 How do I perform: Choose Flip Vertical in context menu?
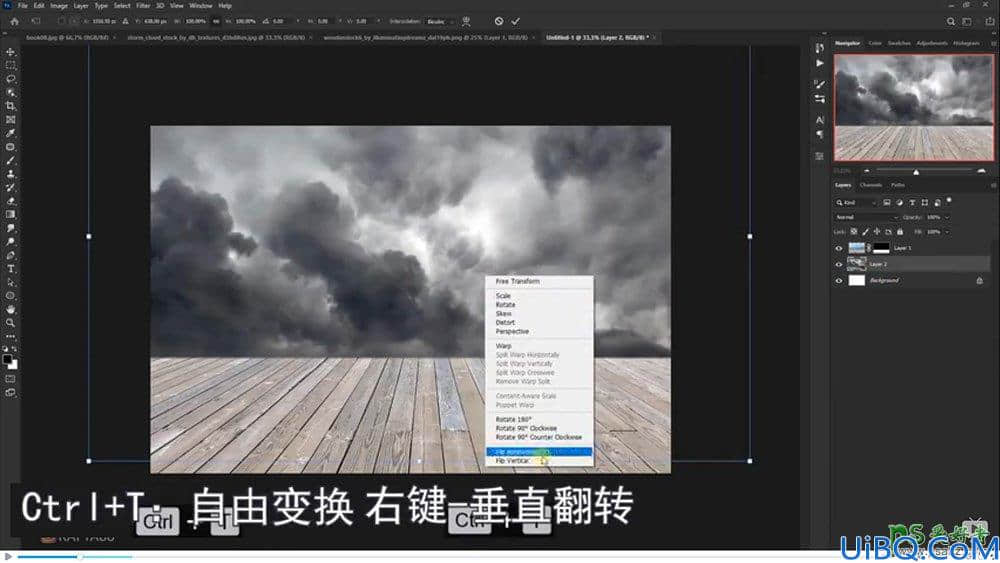[540, 460]
